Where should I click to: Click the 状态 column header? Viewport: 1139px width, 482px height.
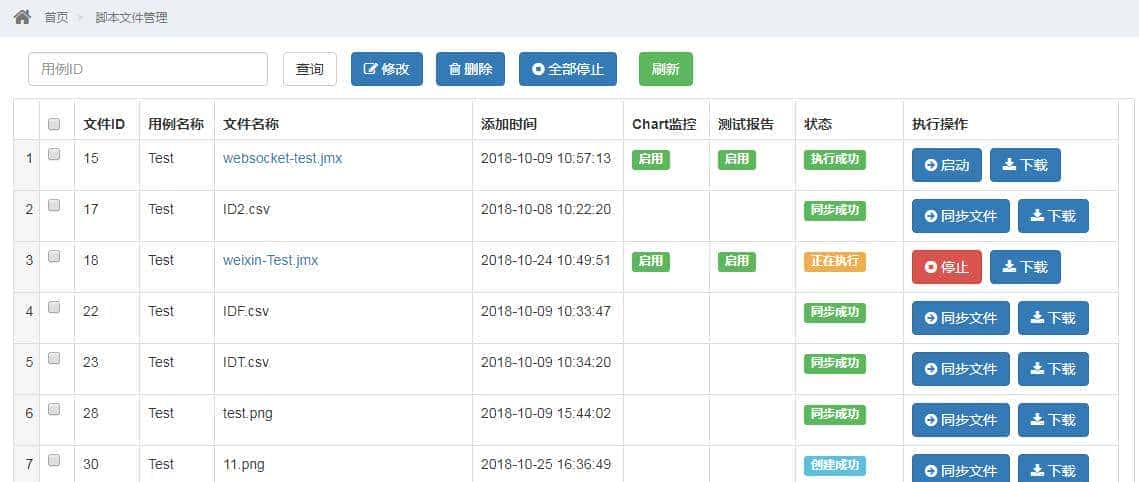(x=818, y=124)
